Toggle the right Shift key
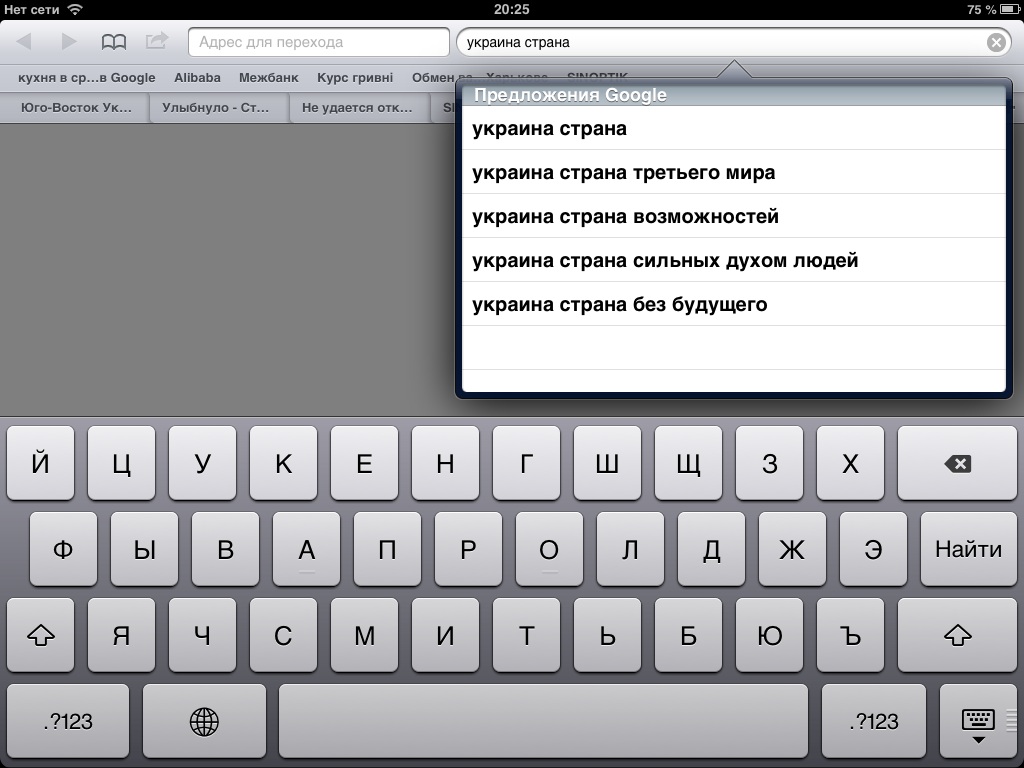The width and height of the screenshot is (1024, 768). tap(957, 635)
